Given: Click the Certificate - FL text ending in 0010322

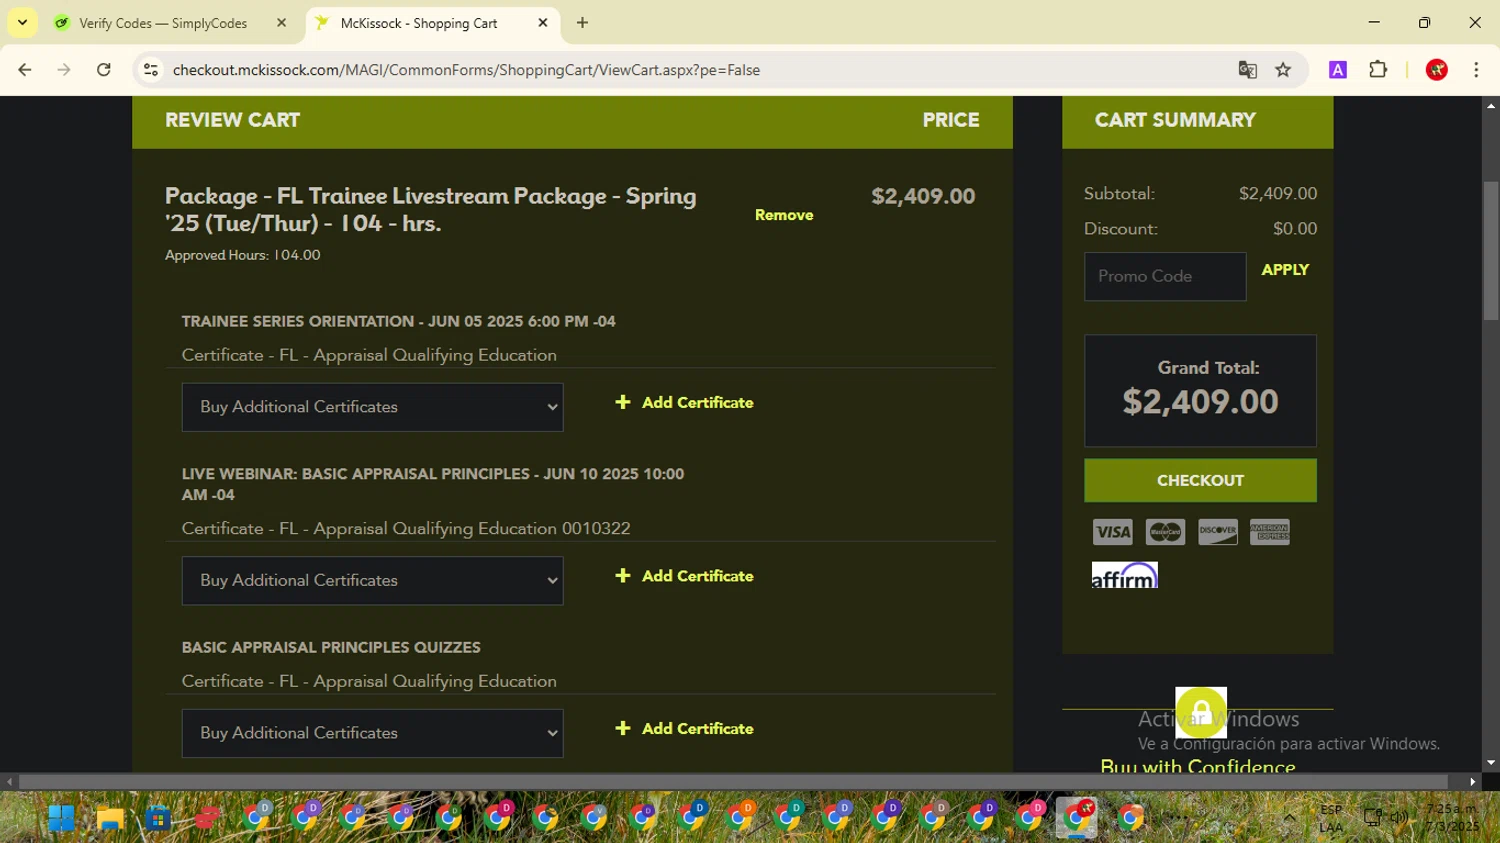Looking at the screenshot, I should pyautogui.click(x=406, y=528).
